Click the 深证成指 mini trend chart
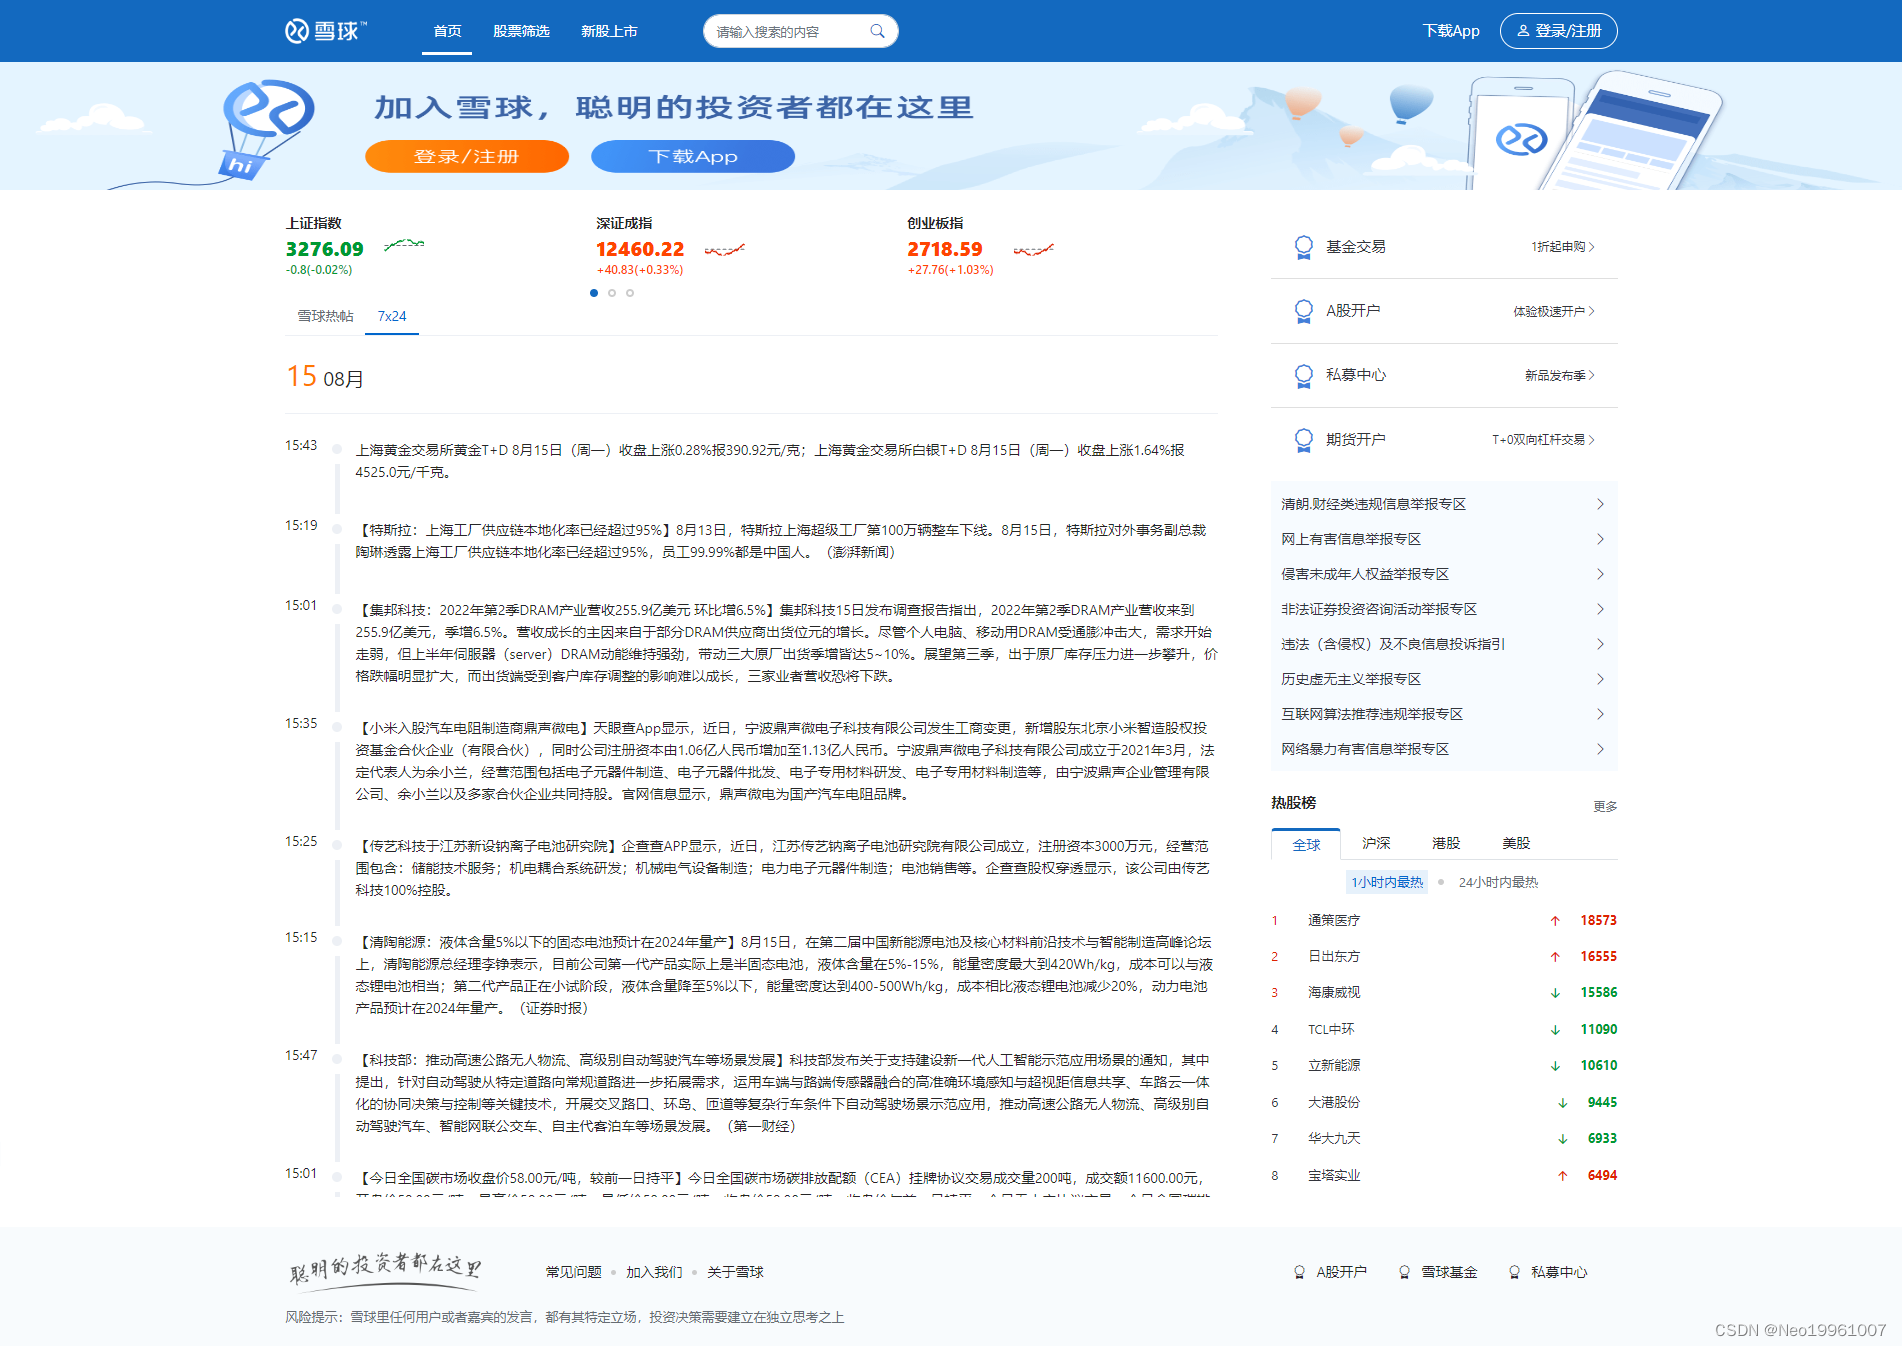This screenshot has height=1346, width=1902. click(x=725, y=249)
